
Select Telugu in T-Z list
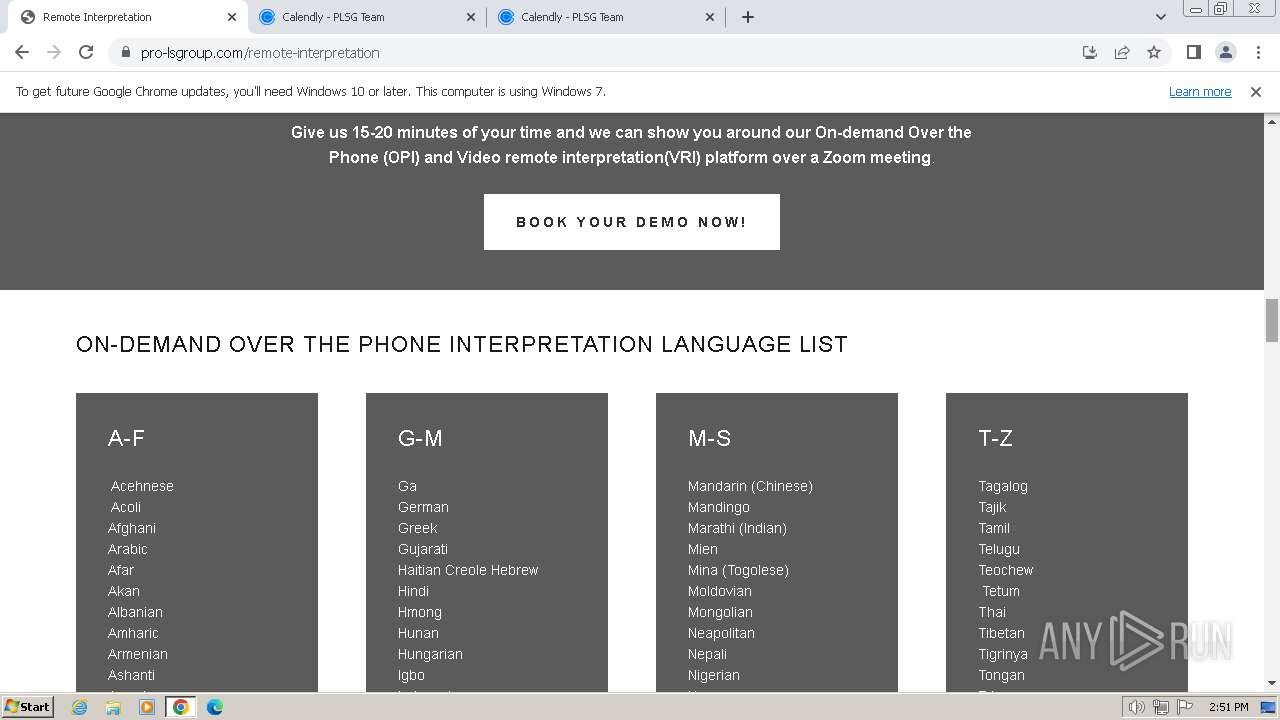[x=999, y=549]
